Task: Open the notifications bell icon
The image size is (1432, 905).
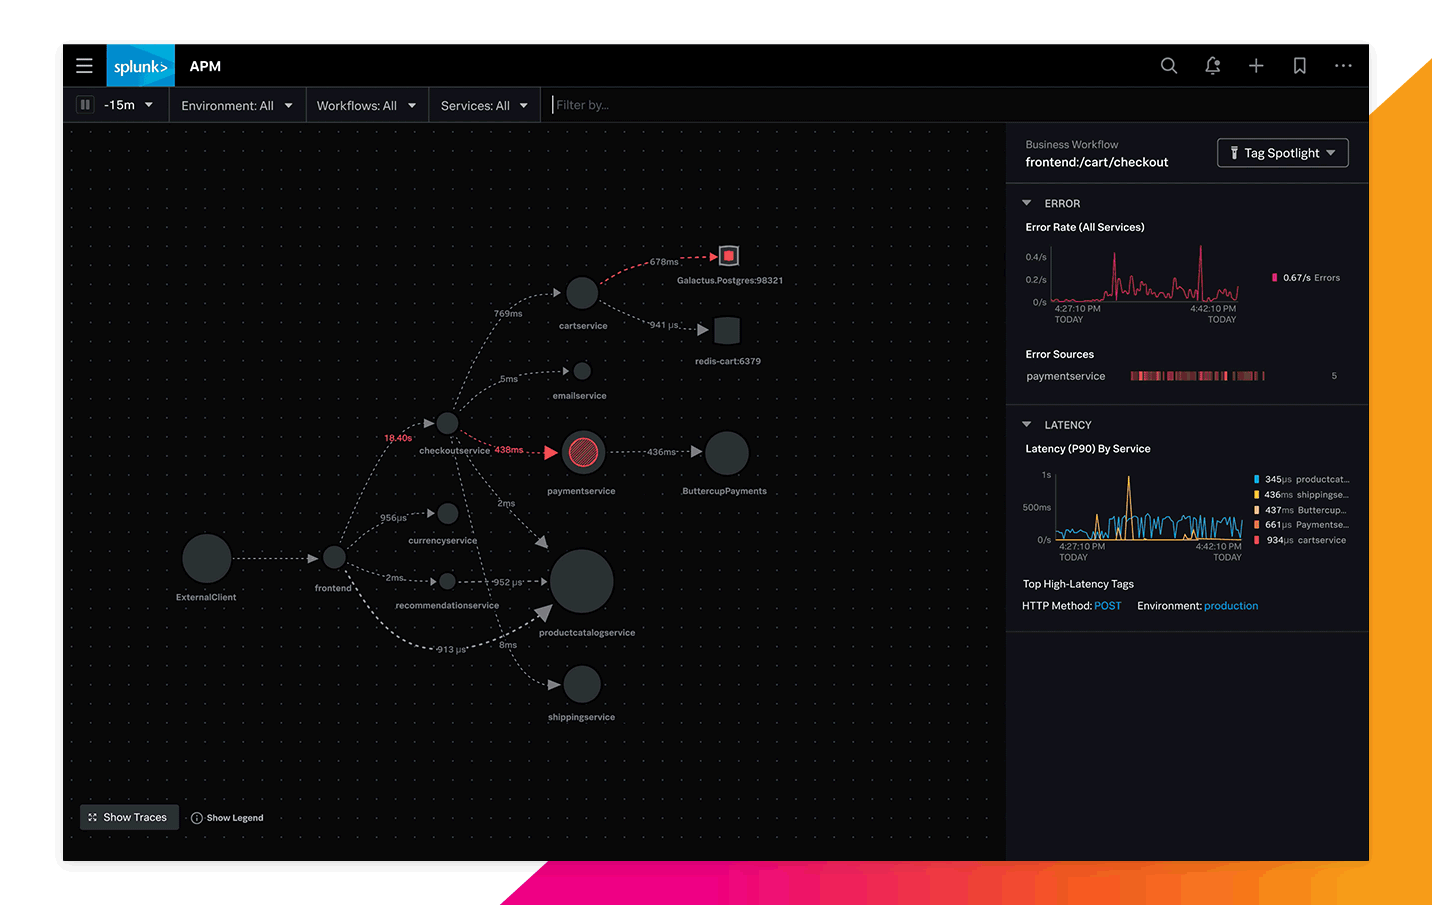Action: pyautogui.click(x=1213, y=66)
